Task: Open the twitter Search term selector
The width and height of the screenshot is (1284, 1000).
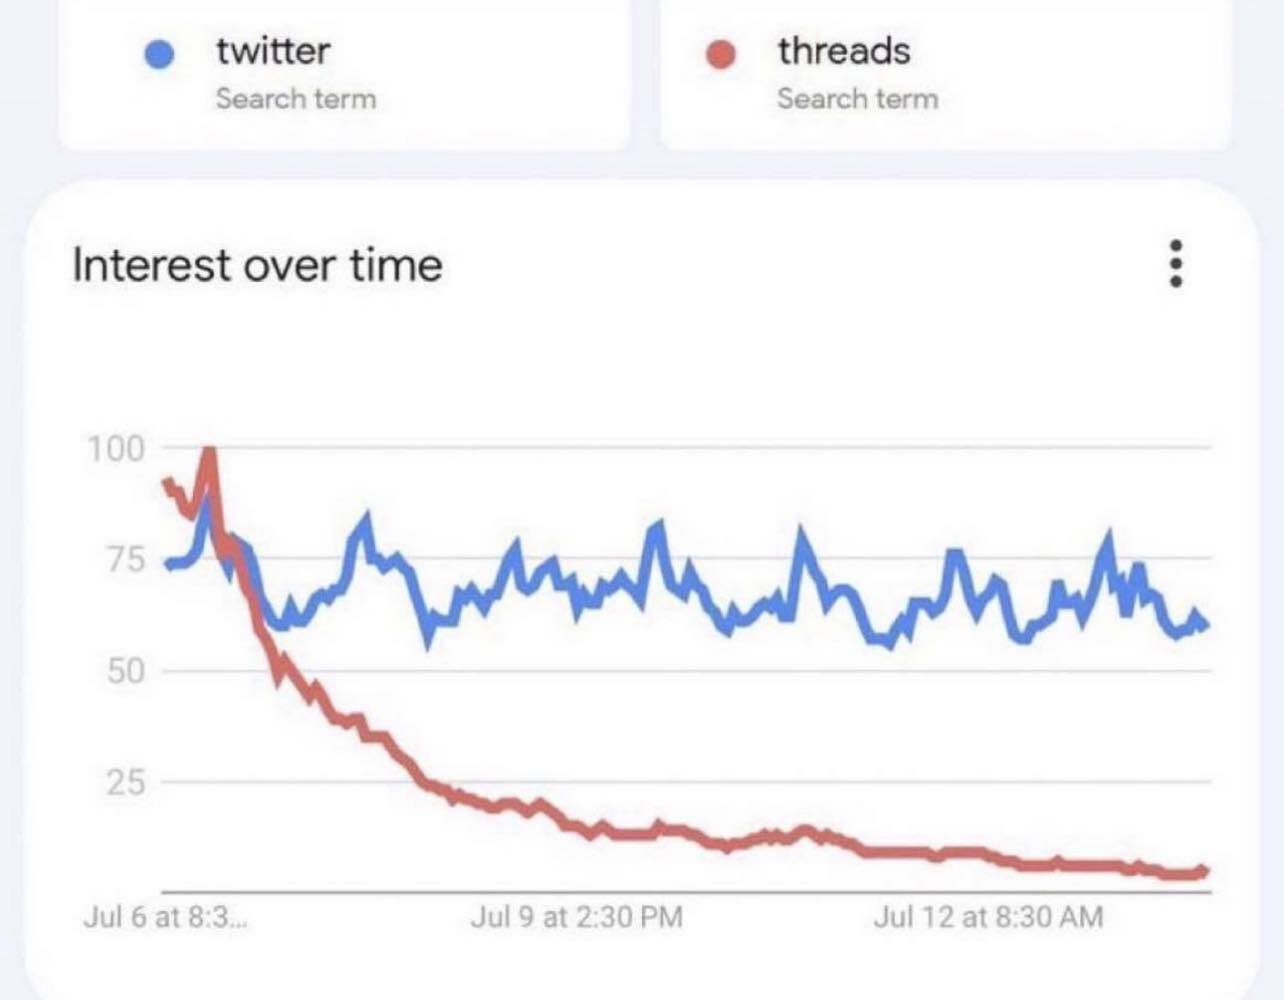Action: (x=295, y=97)
